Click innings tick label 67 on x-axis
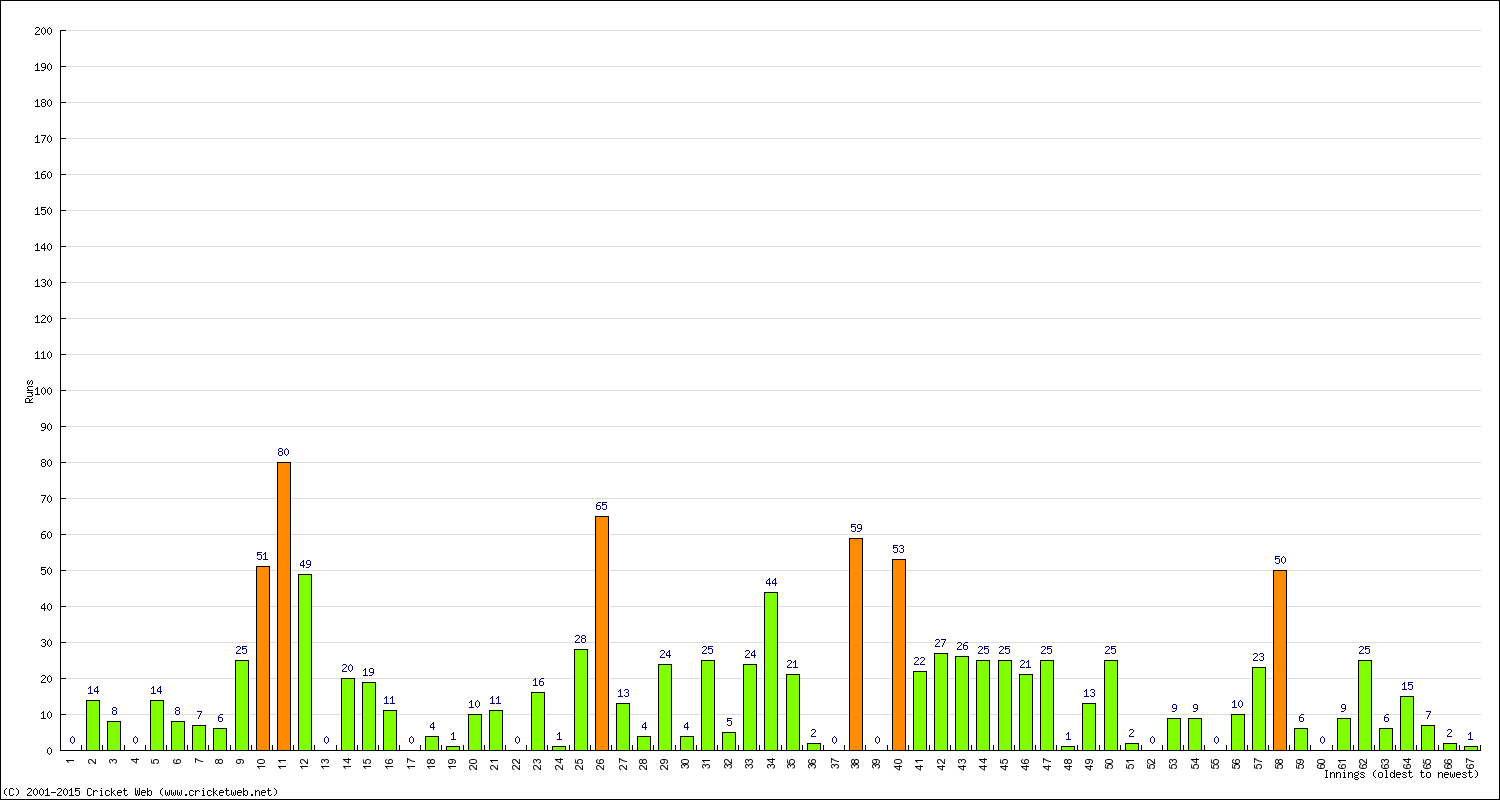This screenshot has height=800, width=1500. click(1470, 763)
